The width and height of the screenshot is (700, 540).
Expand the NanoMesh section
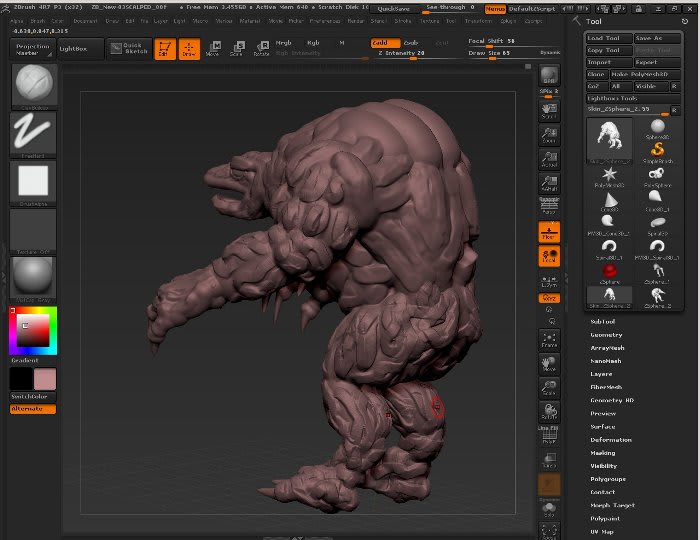click(606, 361)
